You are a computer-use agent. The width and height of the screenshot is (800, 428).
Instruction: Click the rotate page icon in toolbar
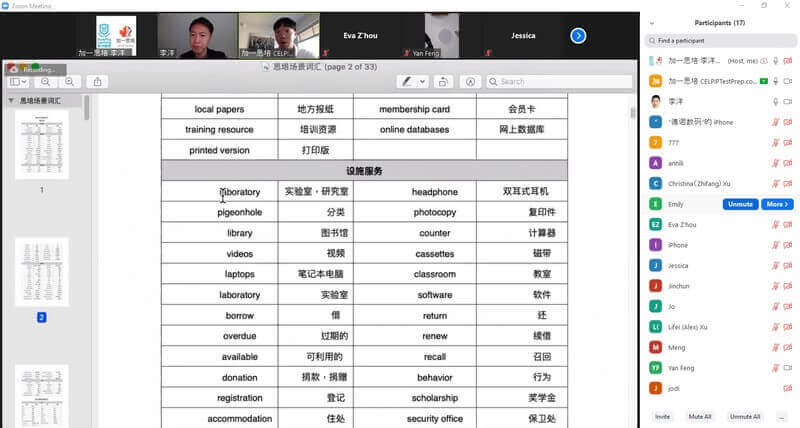[x=443, y=82]
